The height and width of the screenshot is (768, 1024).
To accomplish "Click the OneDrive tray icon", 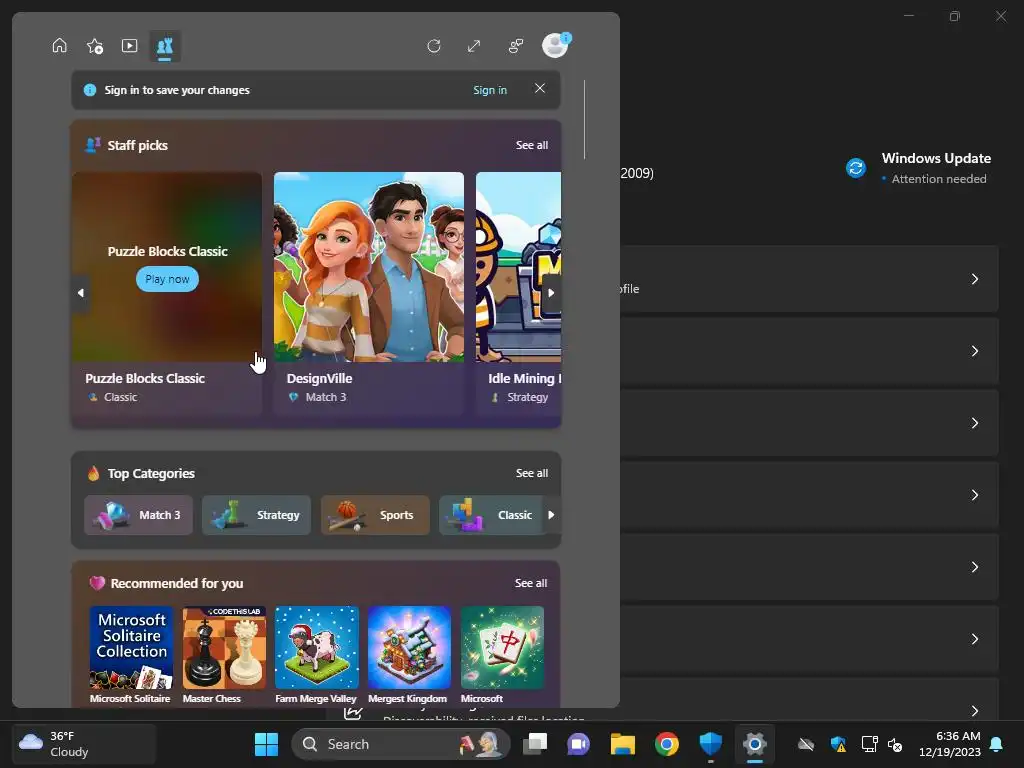I will tap(806, 744).
